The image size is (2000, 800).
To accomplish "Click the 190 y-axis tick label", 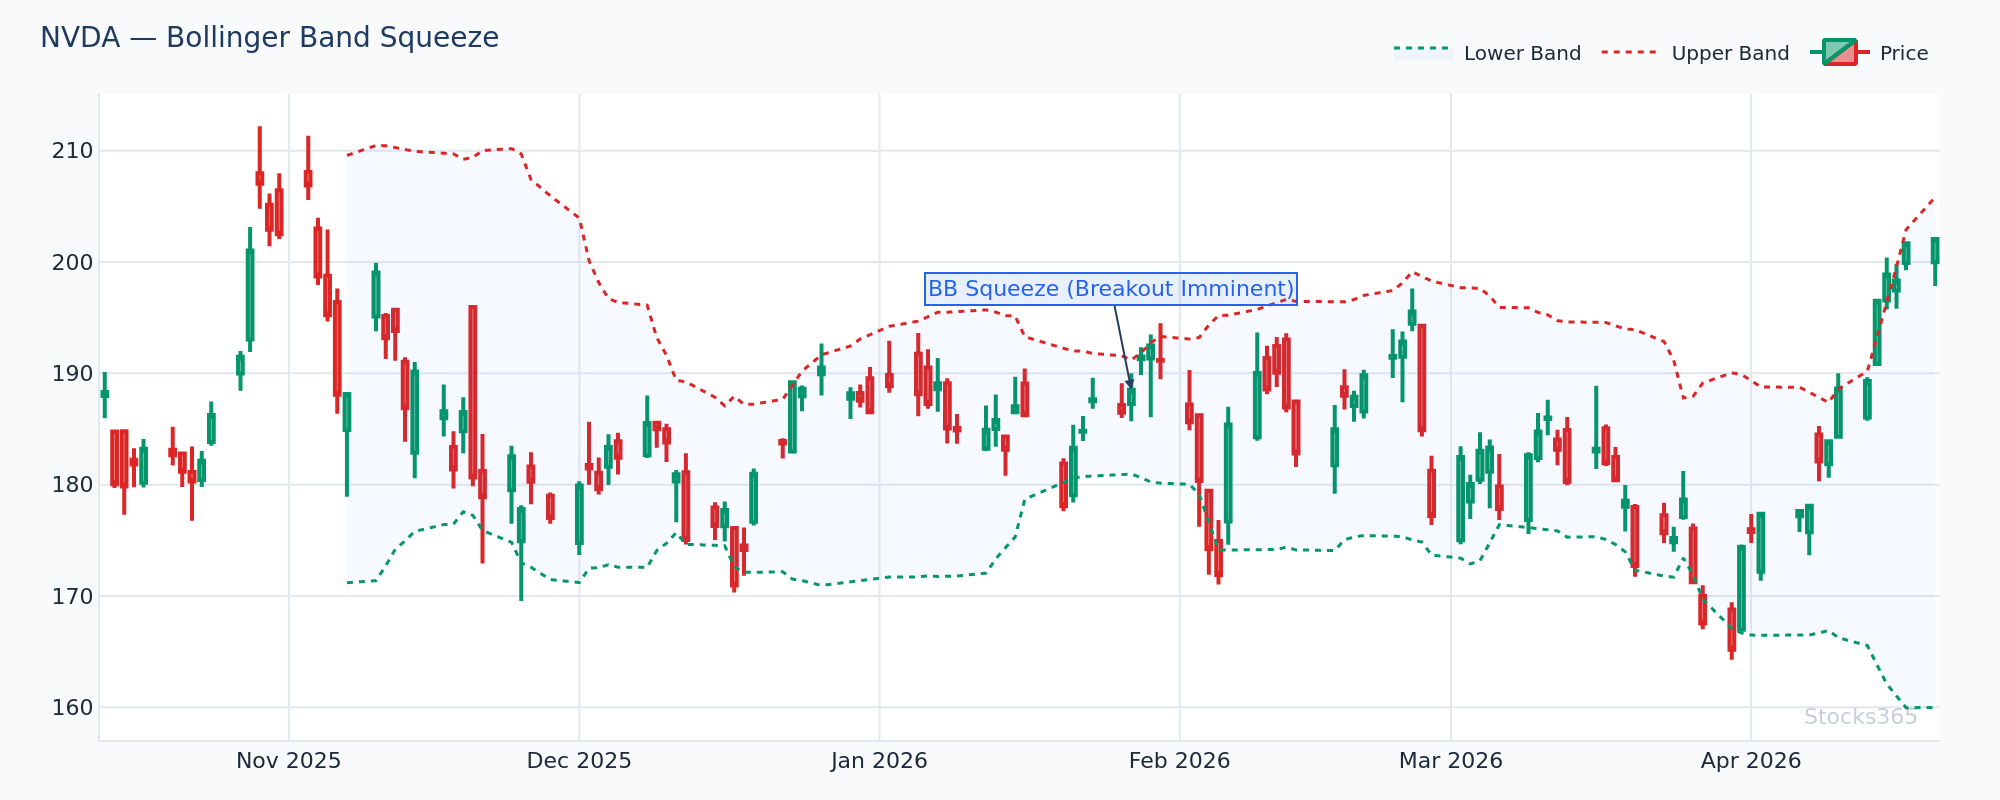I will point(72,374).
